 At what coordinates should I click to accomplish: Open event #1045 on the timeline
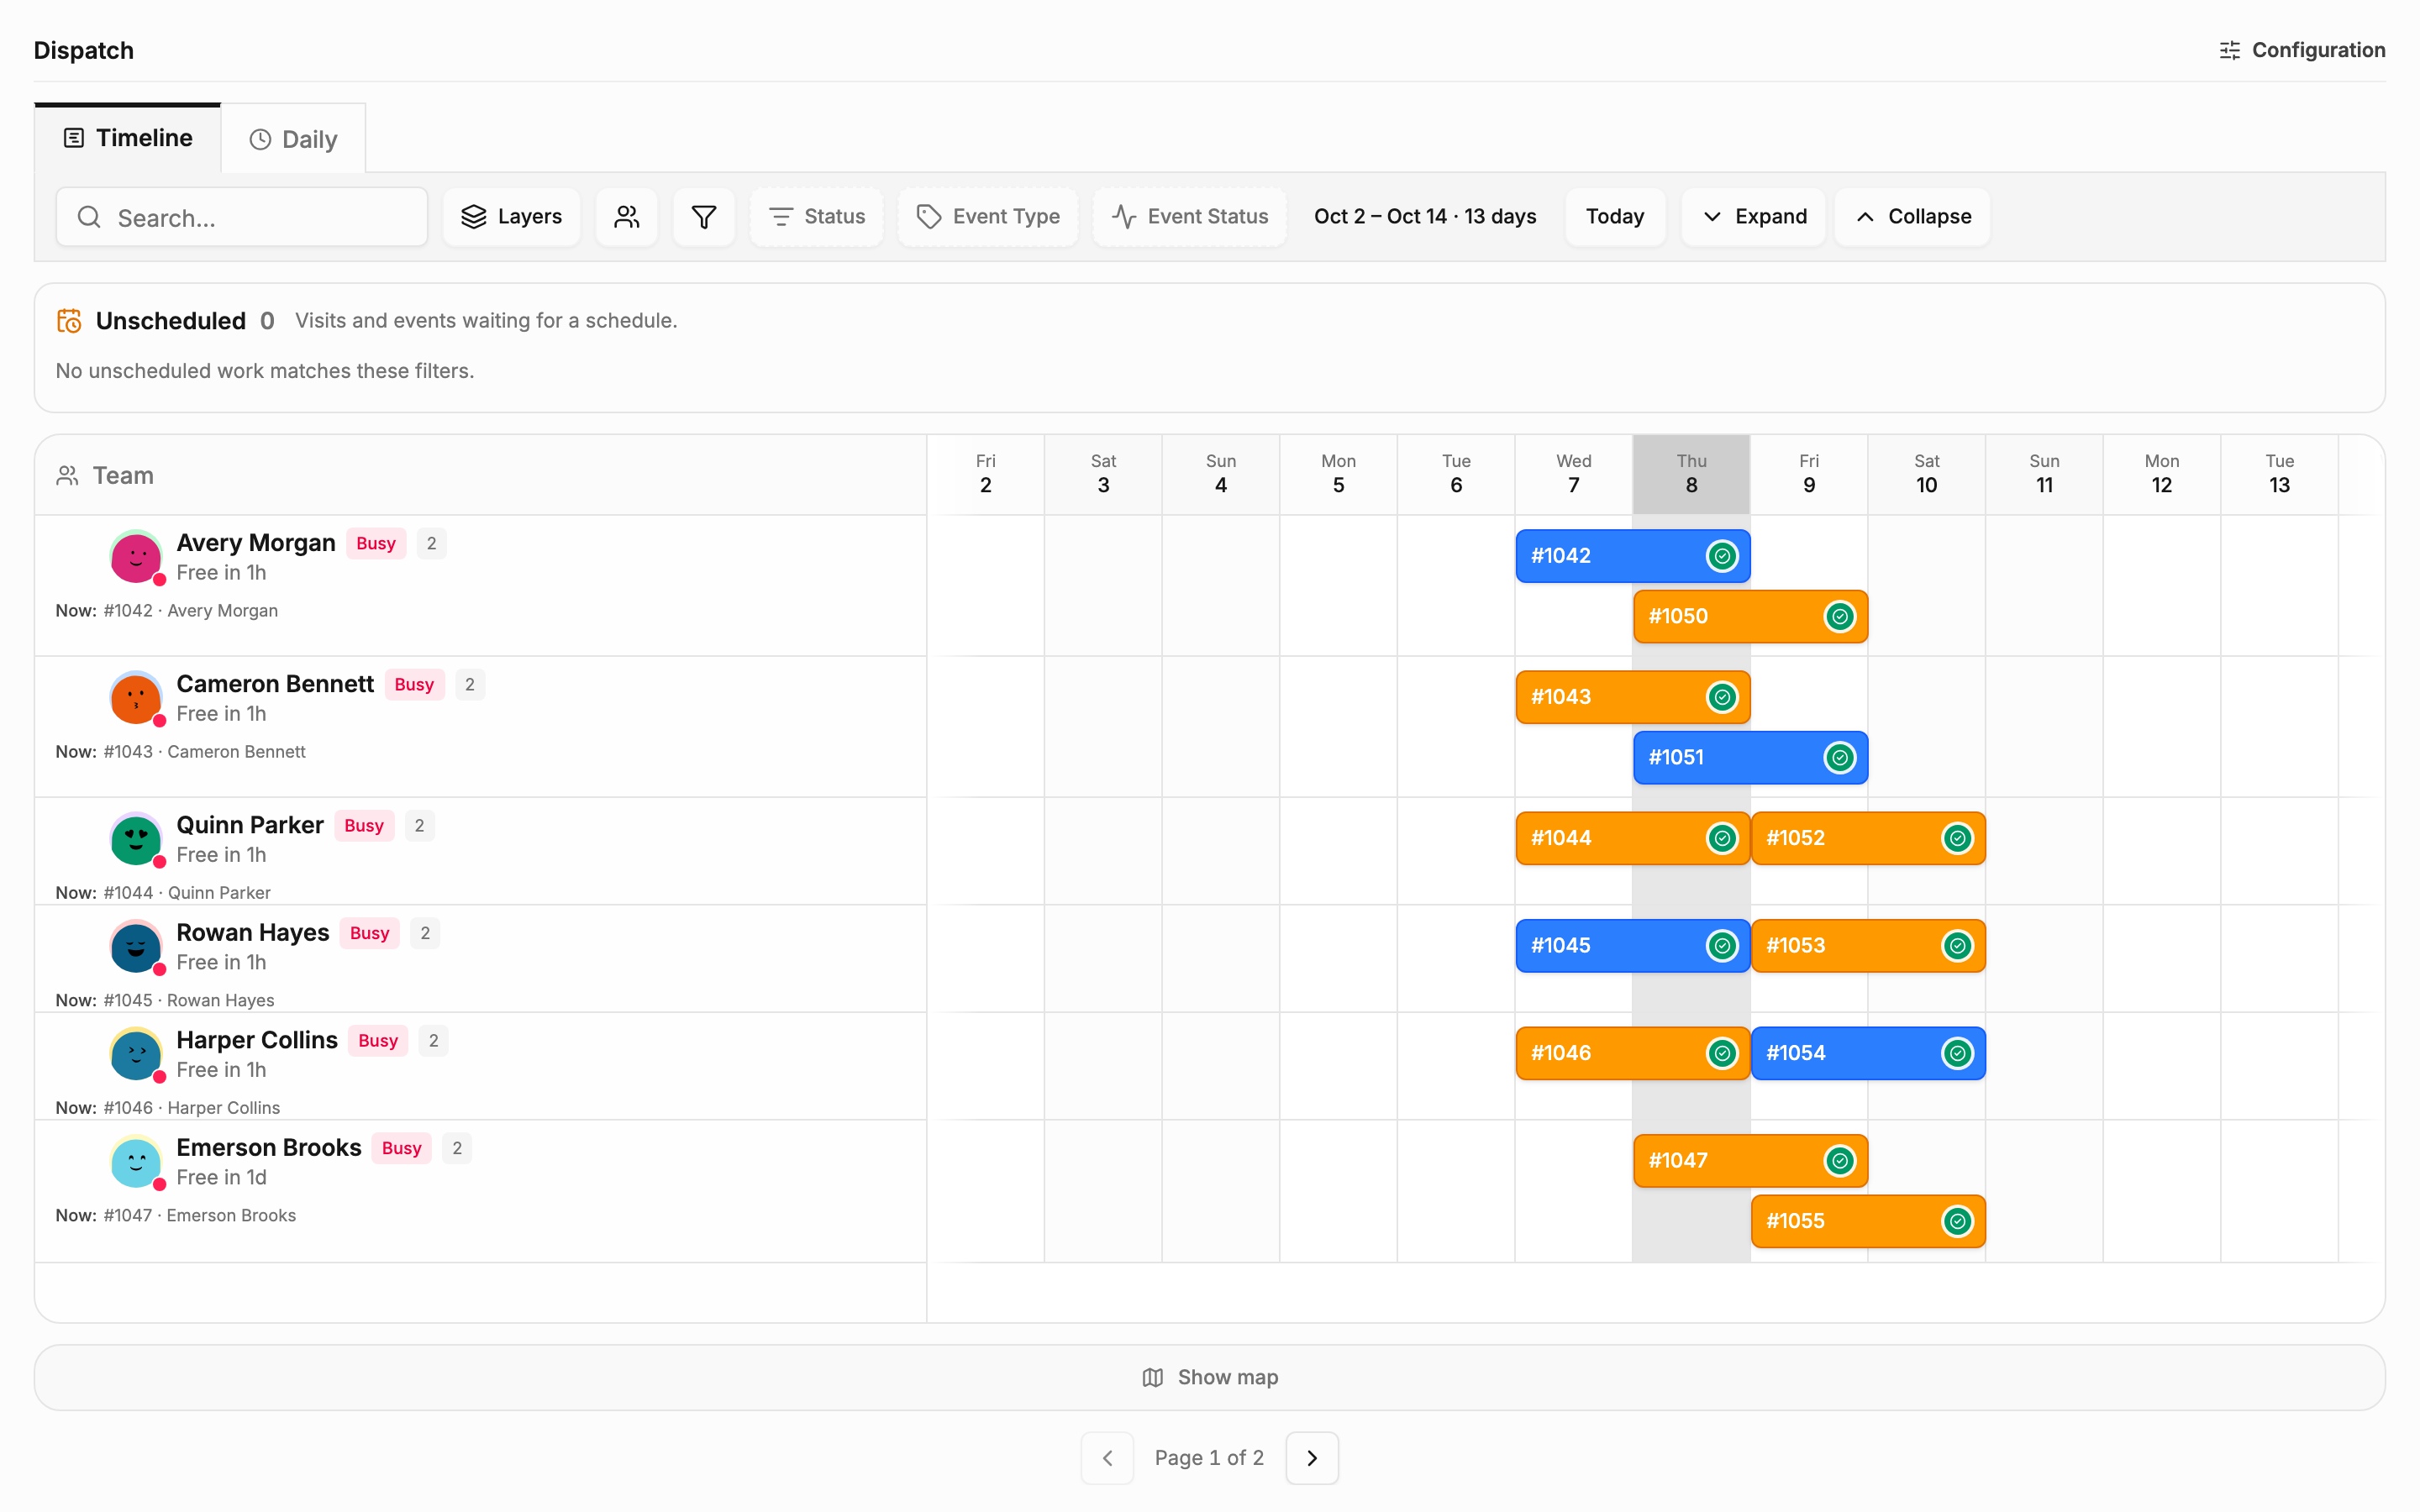tap(1633, 946)
